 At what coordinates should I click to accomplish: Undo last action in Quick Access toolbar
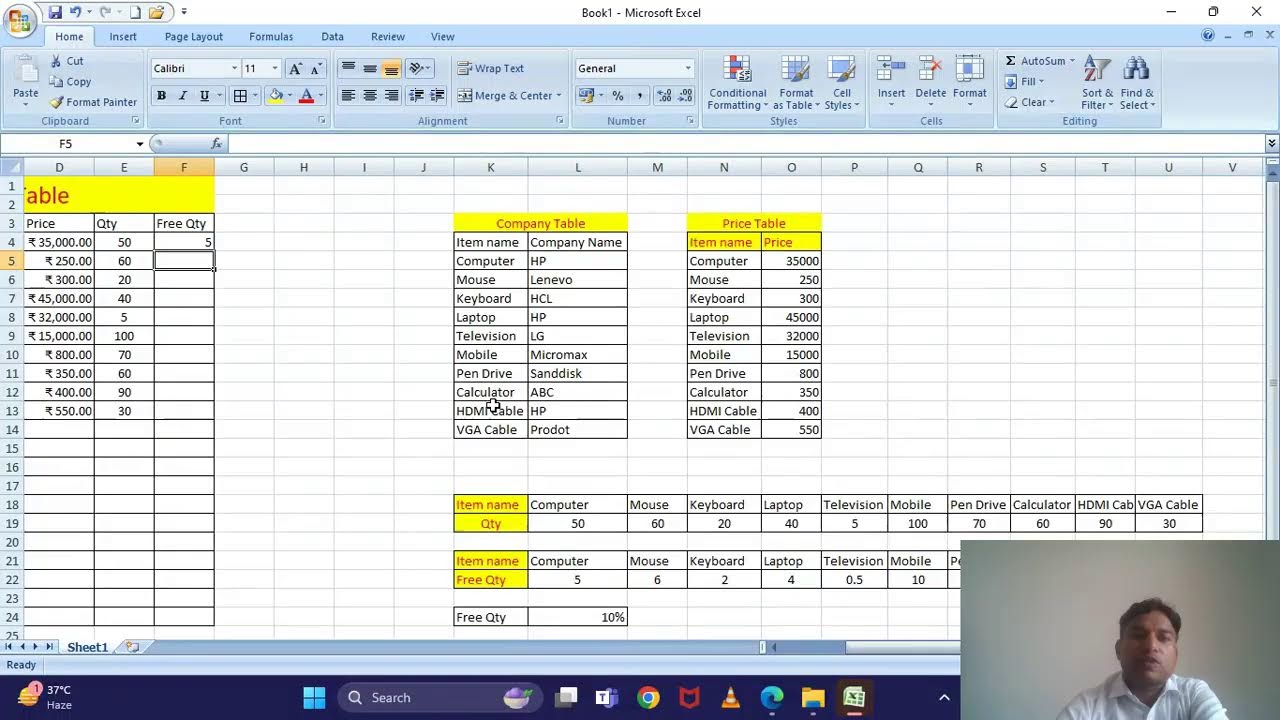tap(75, 12)
